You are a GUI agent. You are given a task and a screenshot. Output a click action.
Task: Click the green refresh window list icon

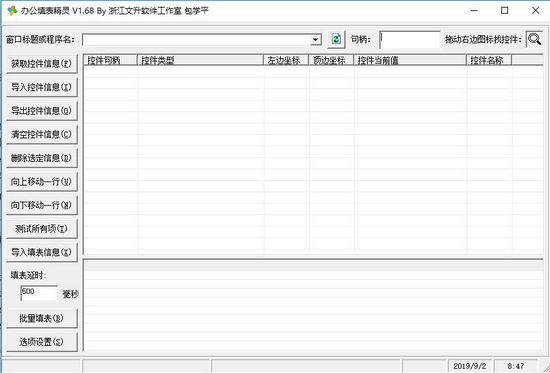pyautogui.click(x=336, y=39)
